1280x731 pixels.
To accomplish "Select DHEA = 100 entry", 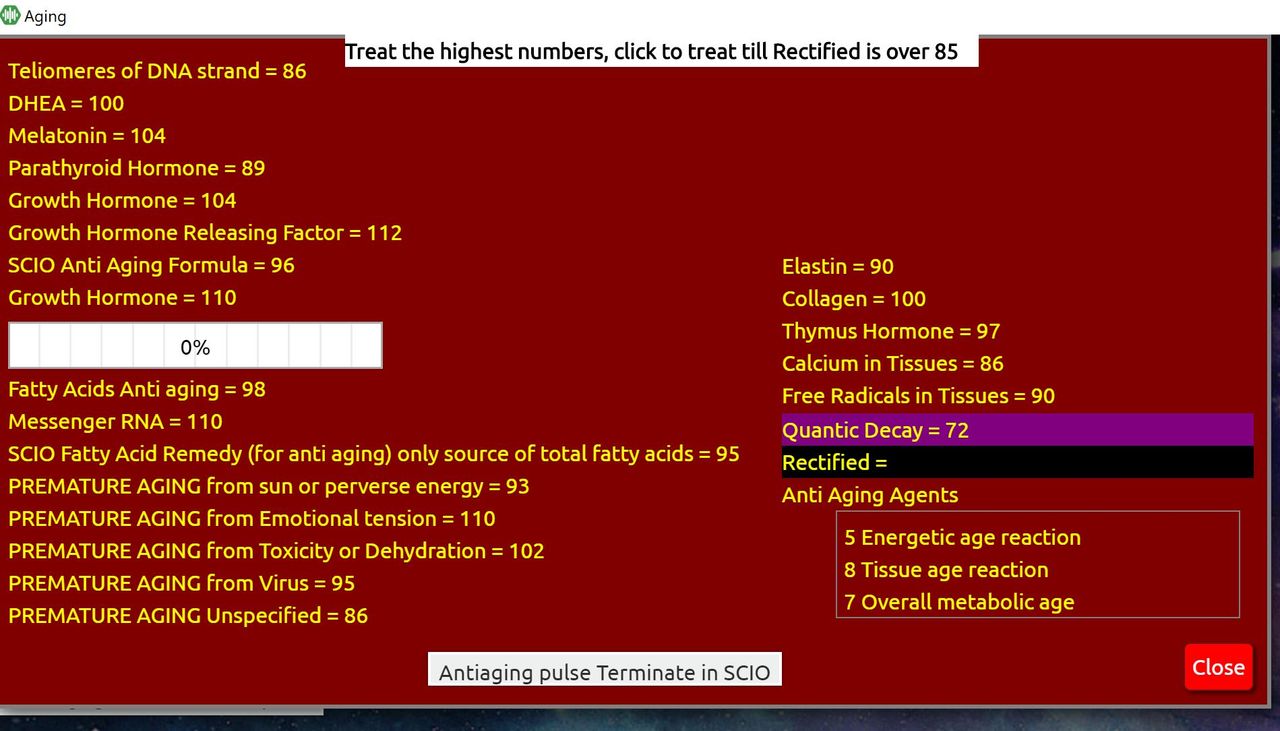I will click(x=66, y=103).
